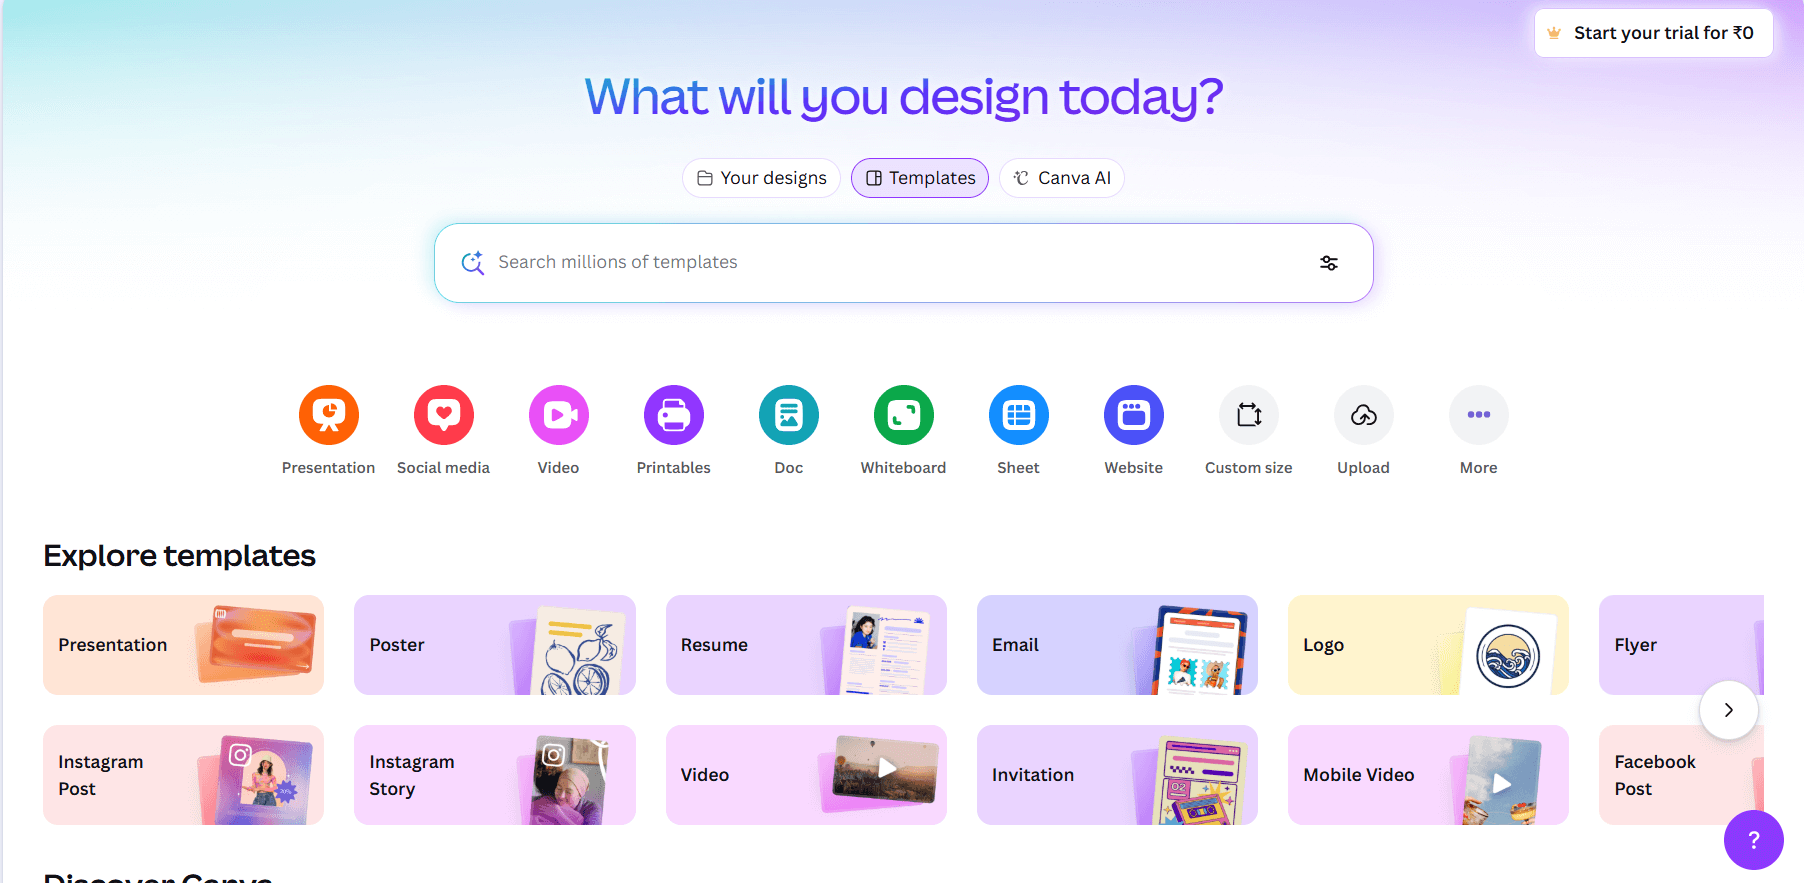Click the Custom size icon
The height and width of the screenshot is (883, 1804).
(1248, 415)
